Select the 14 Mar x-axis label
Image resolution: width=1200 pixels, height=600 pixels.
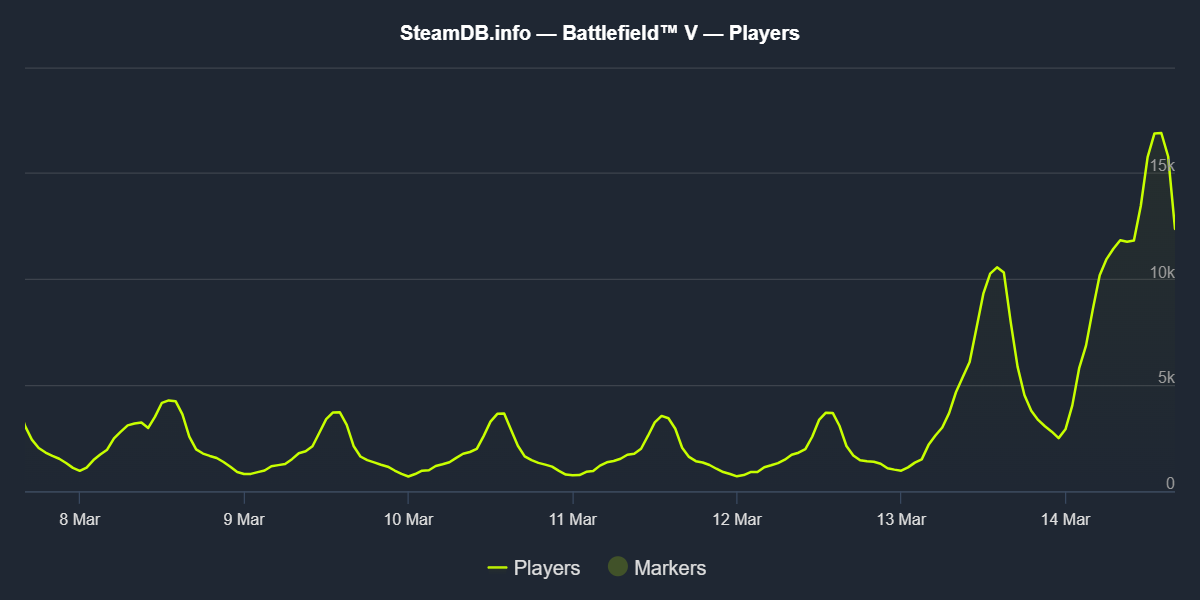pyautogui.click(x=1066, y=519)
